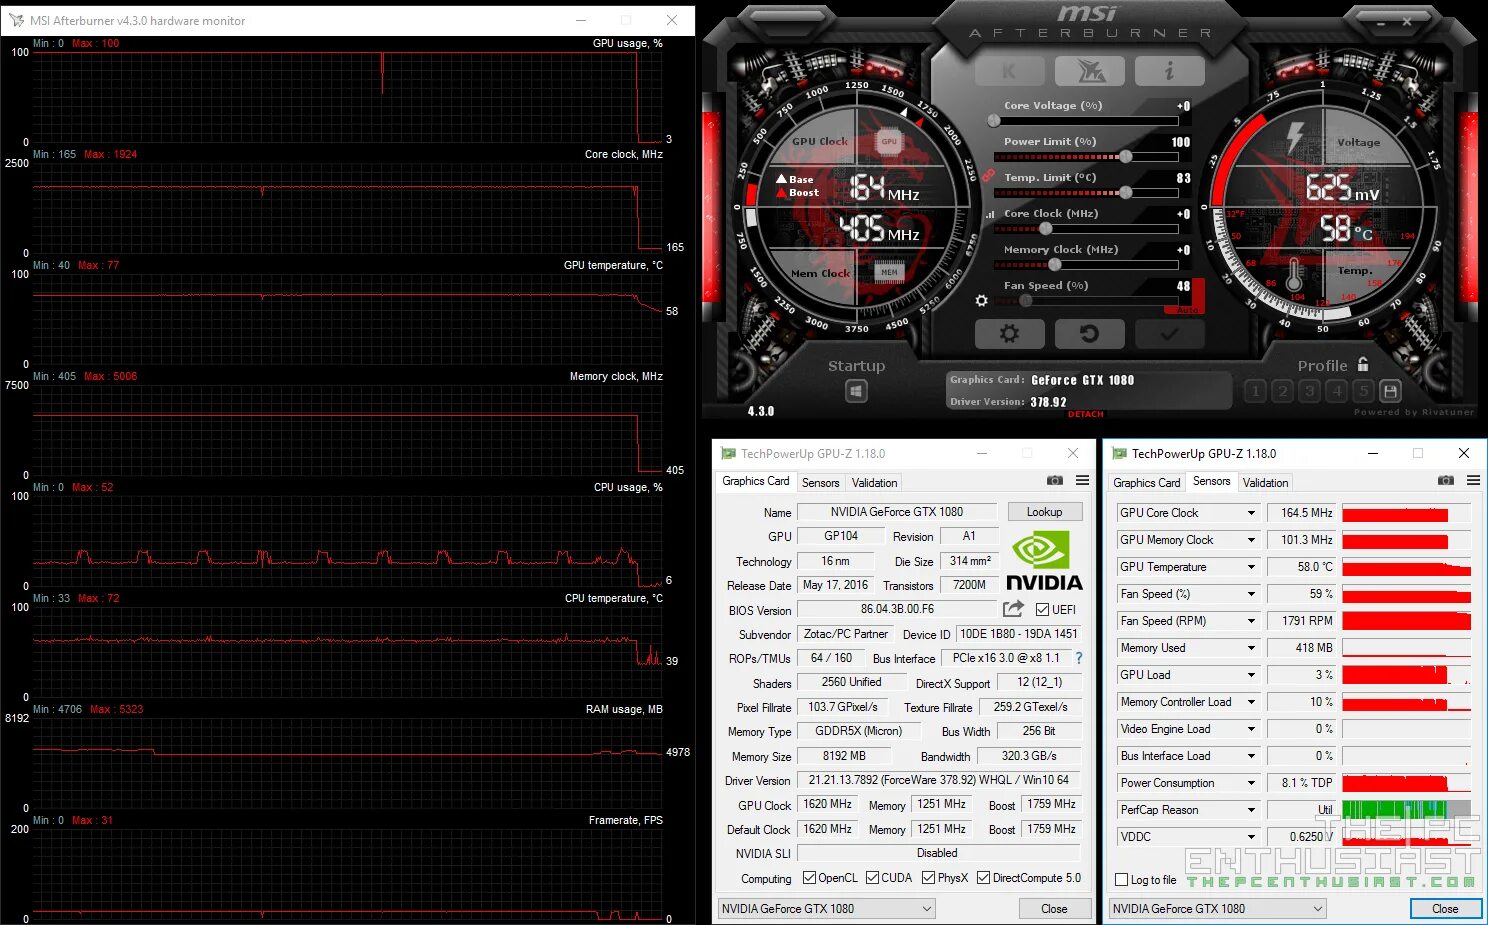Screen dimensions: 1488x925
Task: Click the GPU temperature graph in hardware monitor
Action: point(347,319)
